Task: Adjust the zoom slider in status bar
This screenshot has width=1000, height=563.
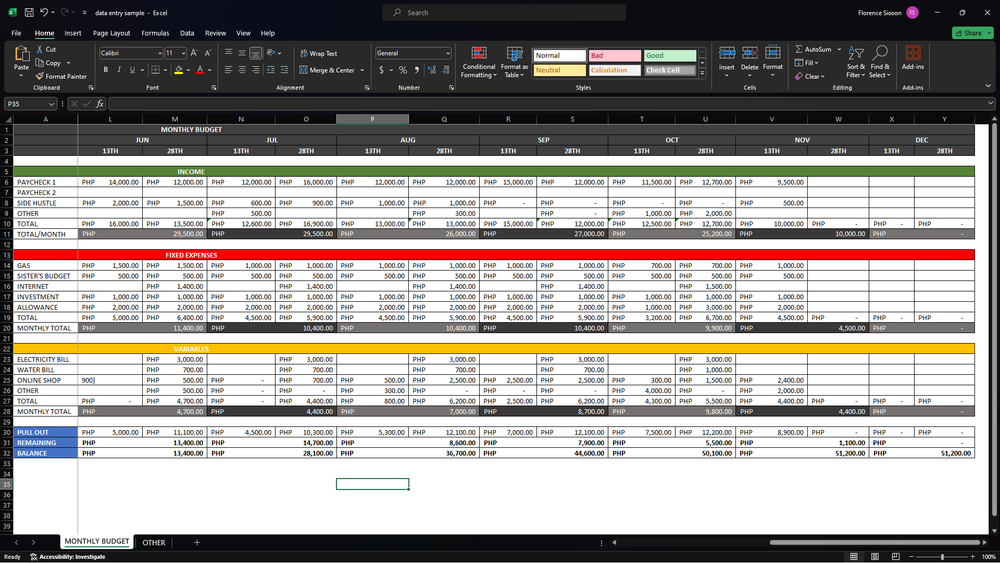Action: 942,557
